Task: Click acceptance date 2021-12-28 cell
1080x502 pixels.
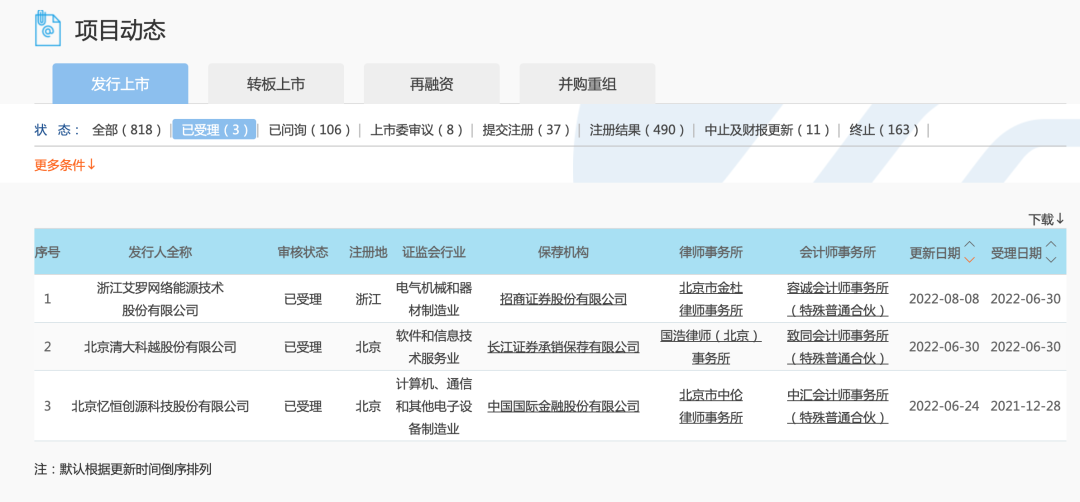Action: (1025, 406)
